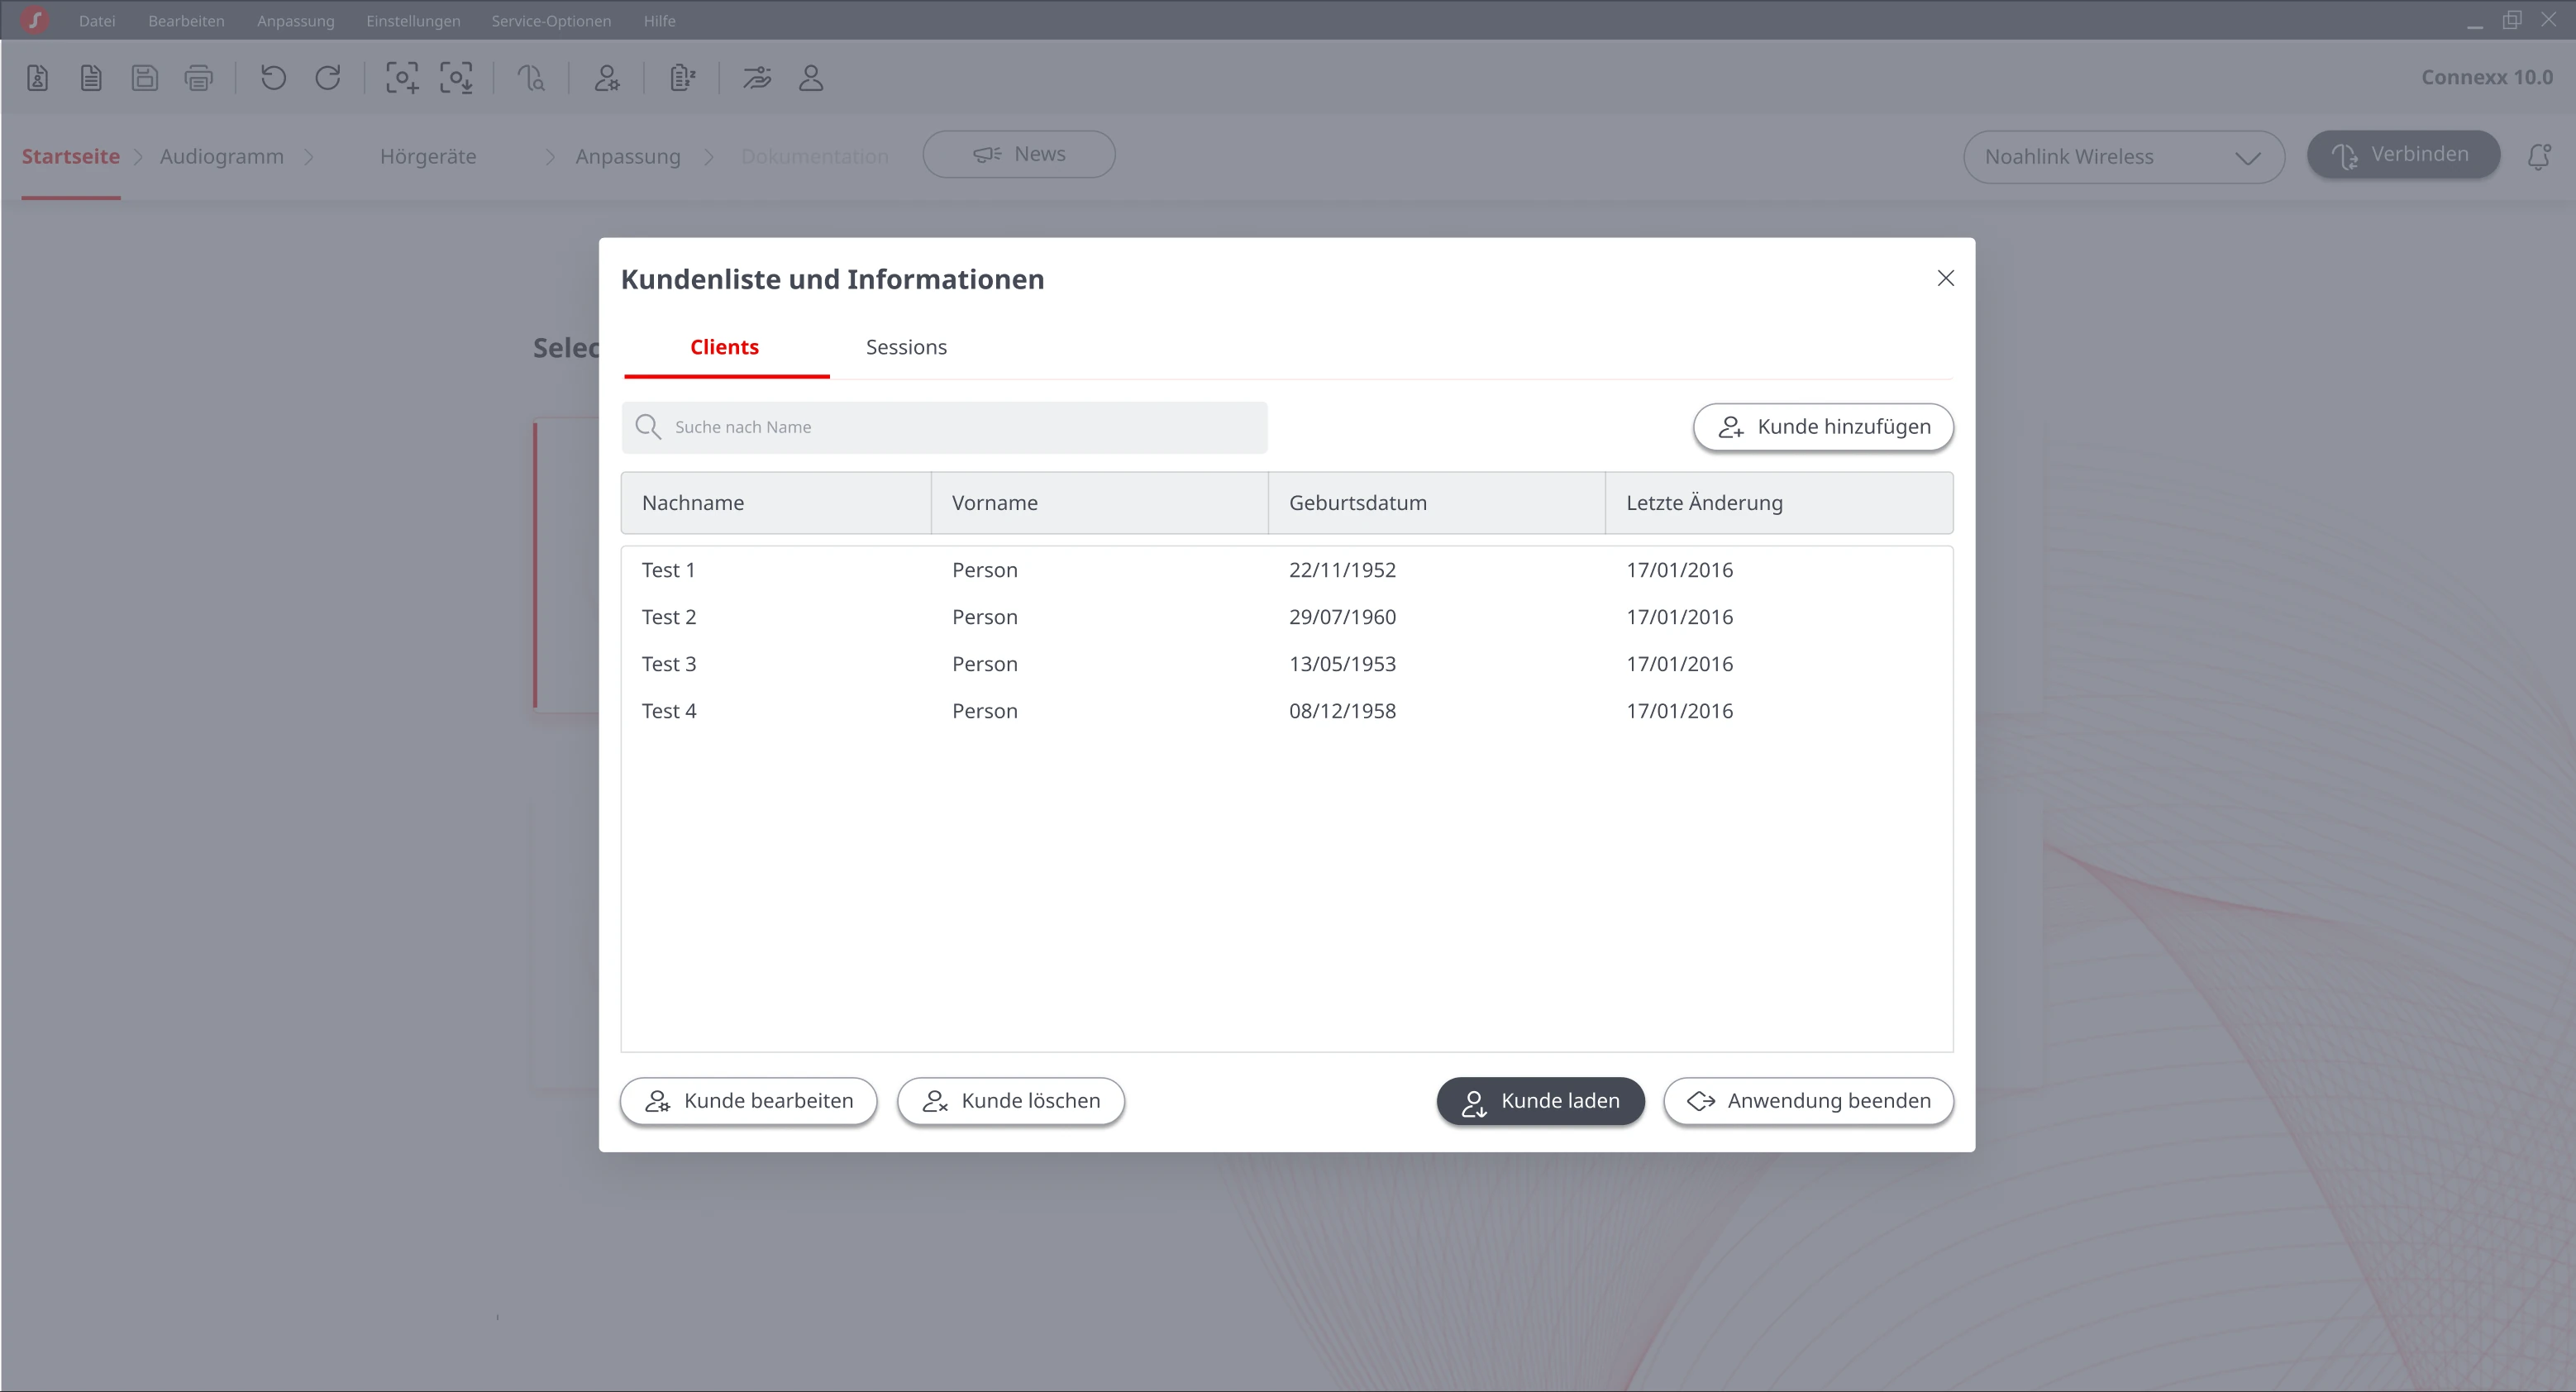
Task: Click the battery standby clipboard icon
Action: 682,78
